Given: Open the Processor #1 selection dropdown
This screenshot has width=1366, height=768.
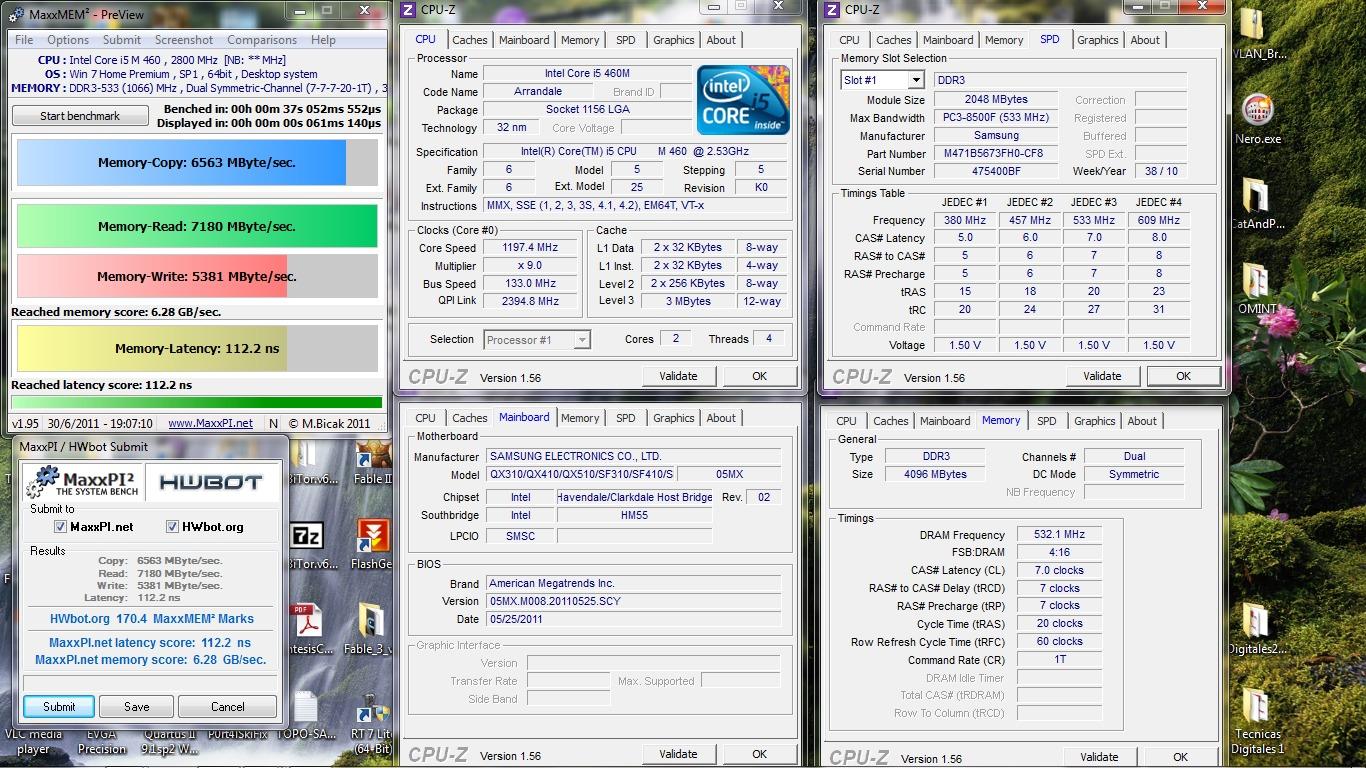Looking at the screenshot, I should click(581, 340).
